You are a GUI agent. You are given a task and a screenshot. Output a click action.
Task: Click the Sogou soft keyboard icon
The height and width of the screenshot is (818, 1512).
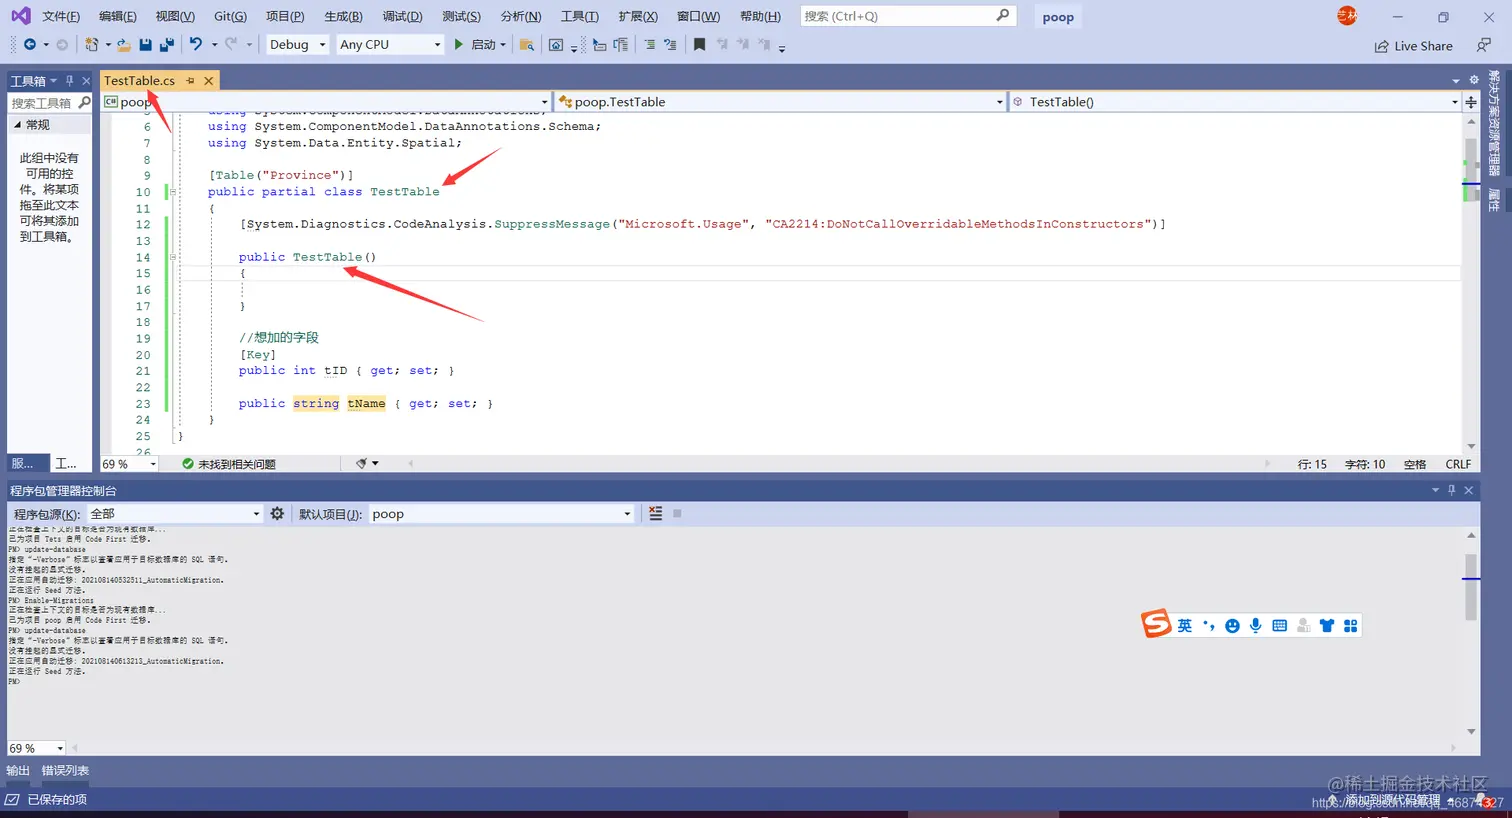(1279, 626)
